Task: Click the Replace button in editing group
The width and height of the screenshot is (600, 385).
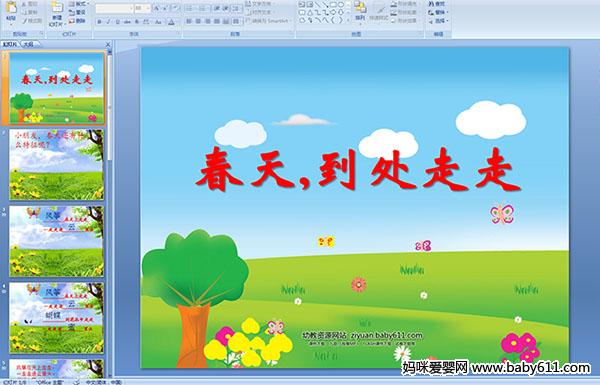Action: pos(439,12)
